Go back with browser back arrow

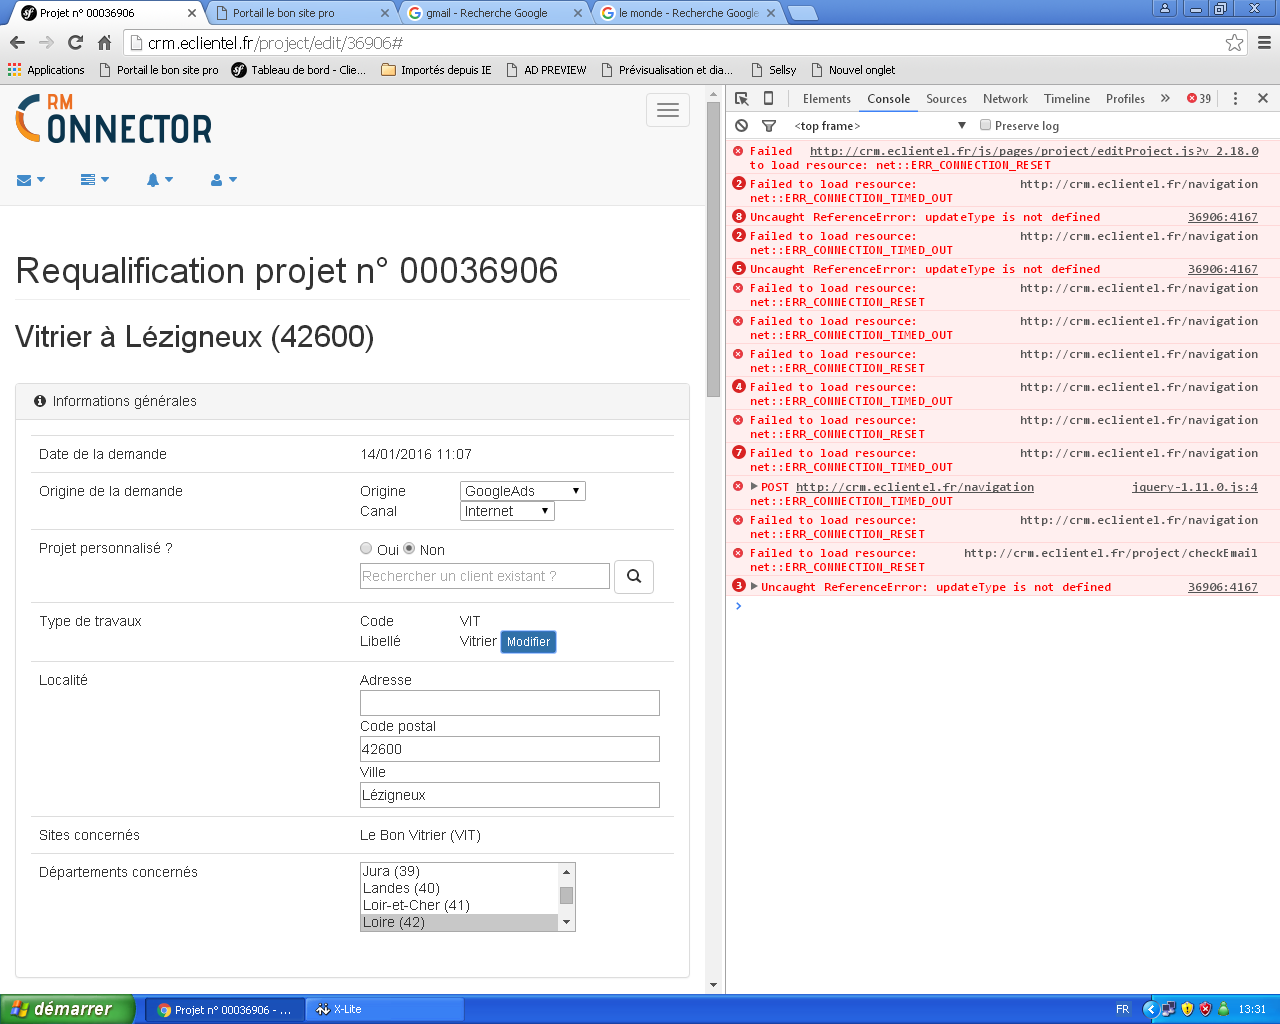point(17,42)
